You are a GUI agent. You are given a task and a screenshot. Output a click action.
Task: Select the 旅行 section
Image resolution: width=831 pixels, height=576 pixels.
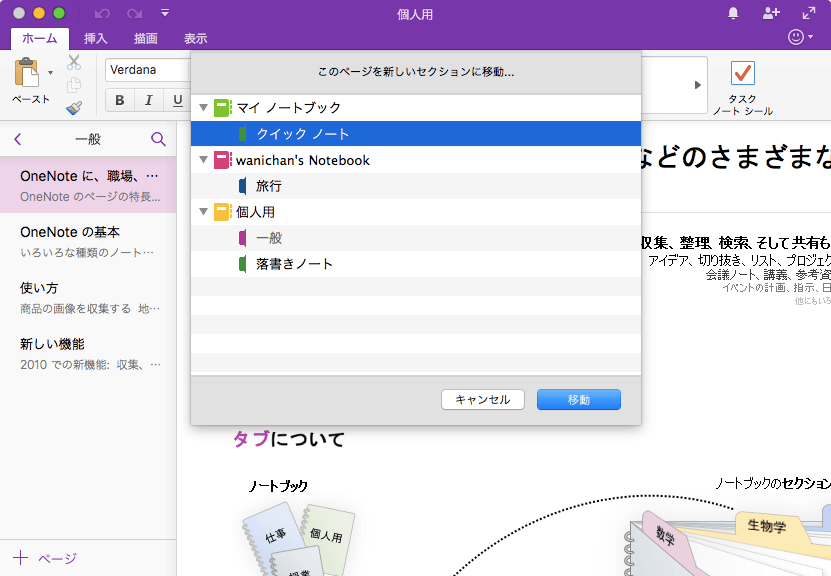(416, 185)
